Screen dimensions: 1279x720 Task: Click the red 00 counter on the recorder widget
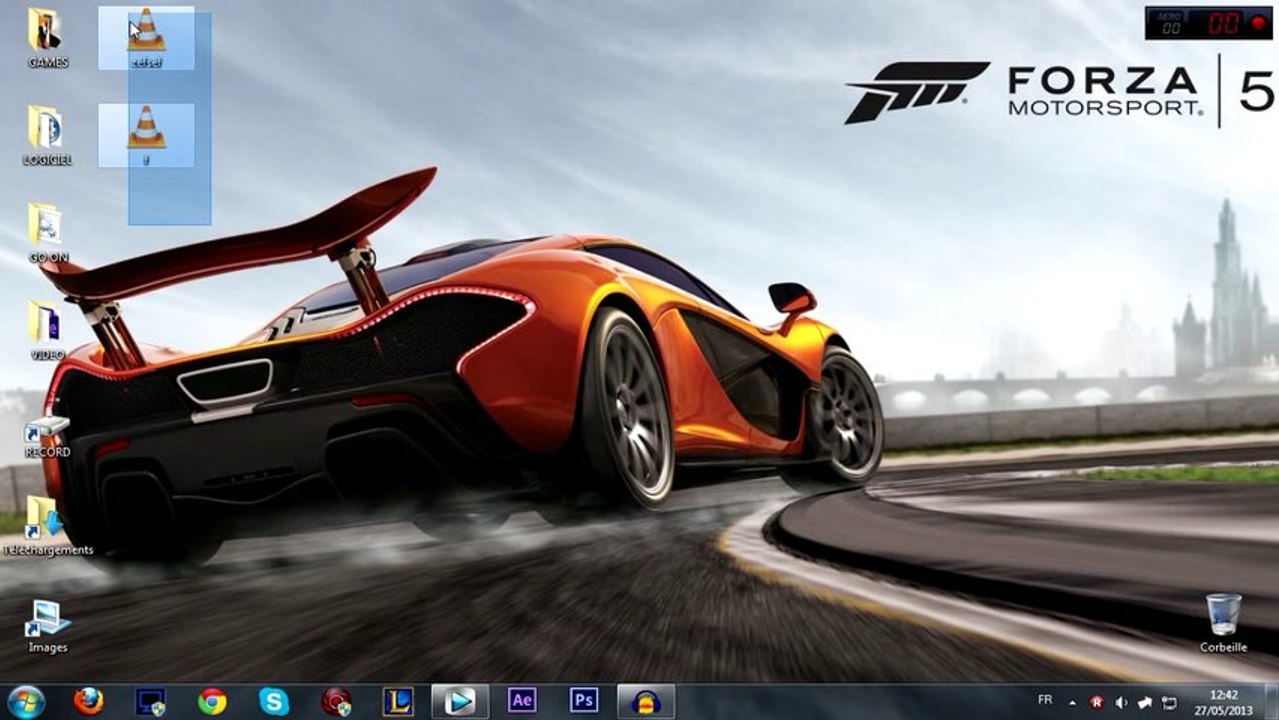[x=1223, y=23]
